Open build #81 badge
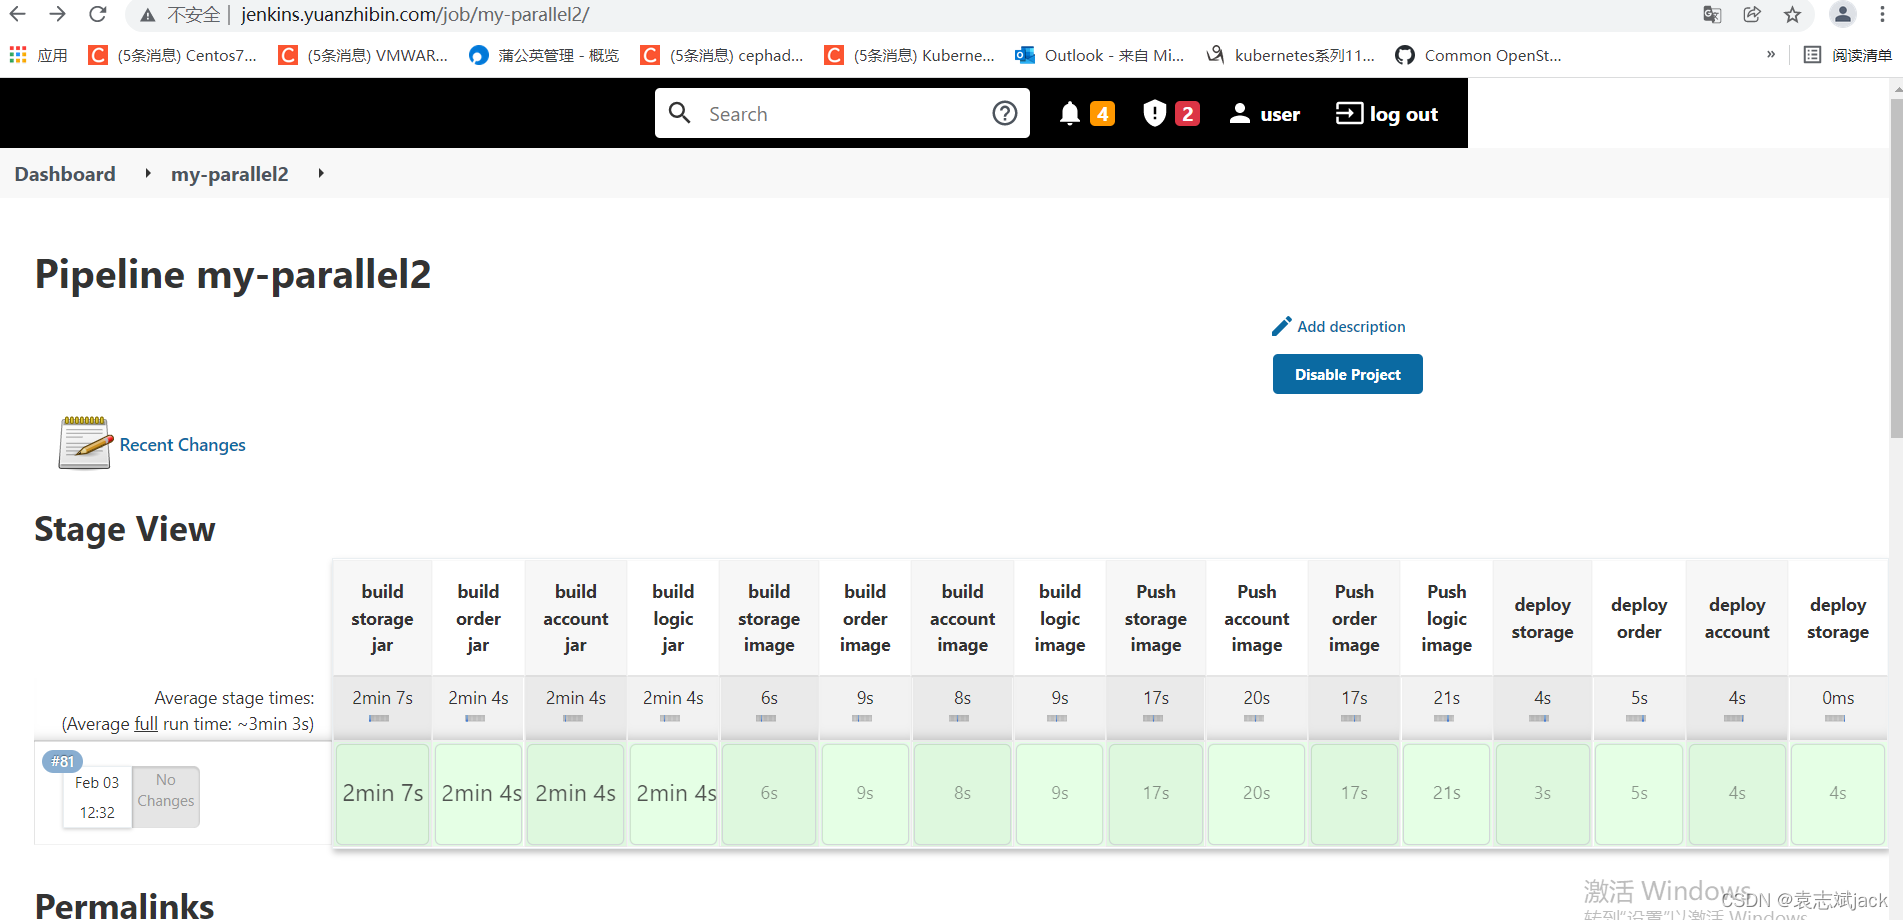This screenshot has width=1903, height=920. point(62,761)
